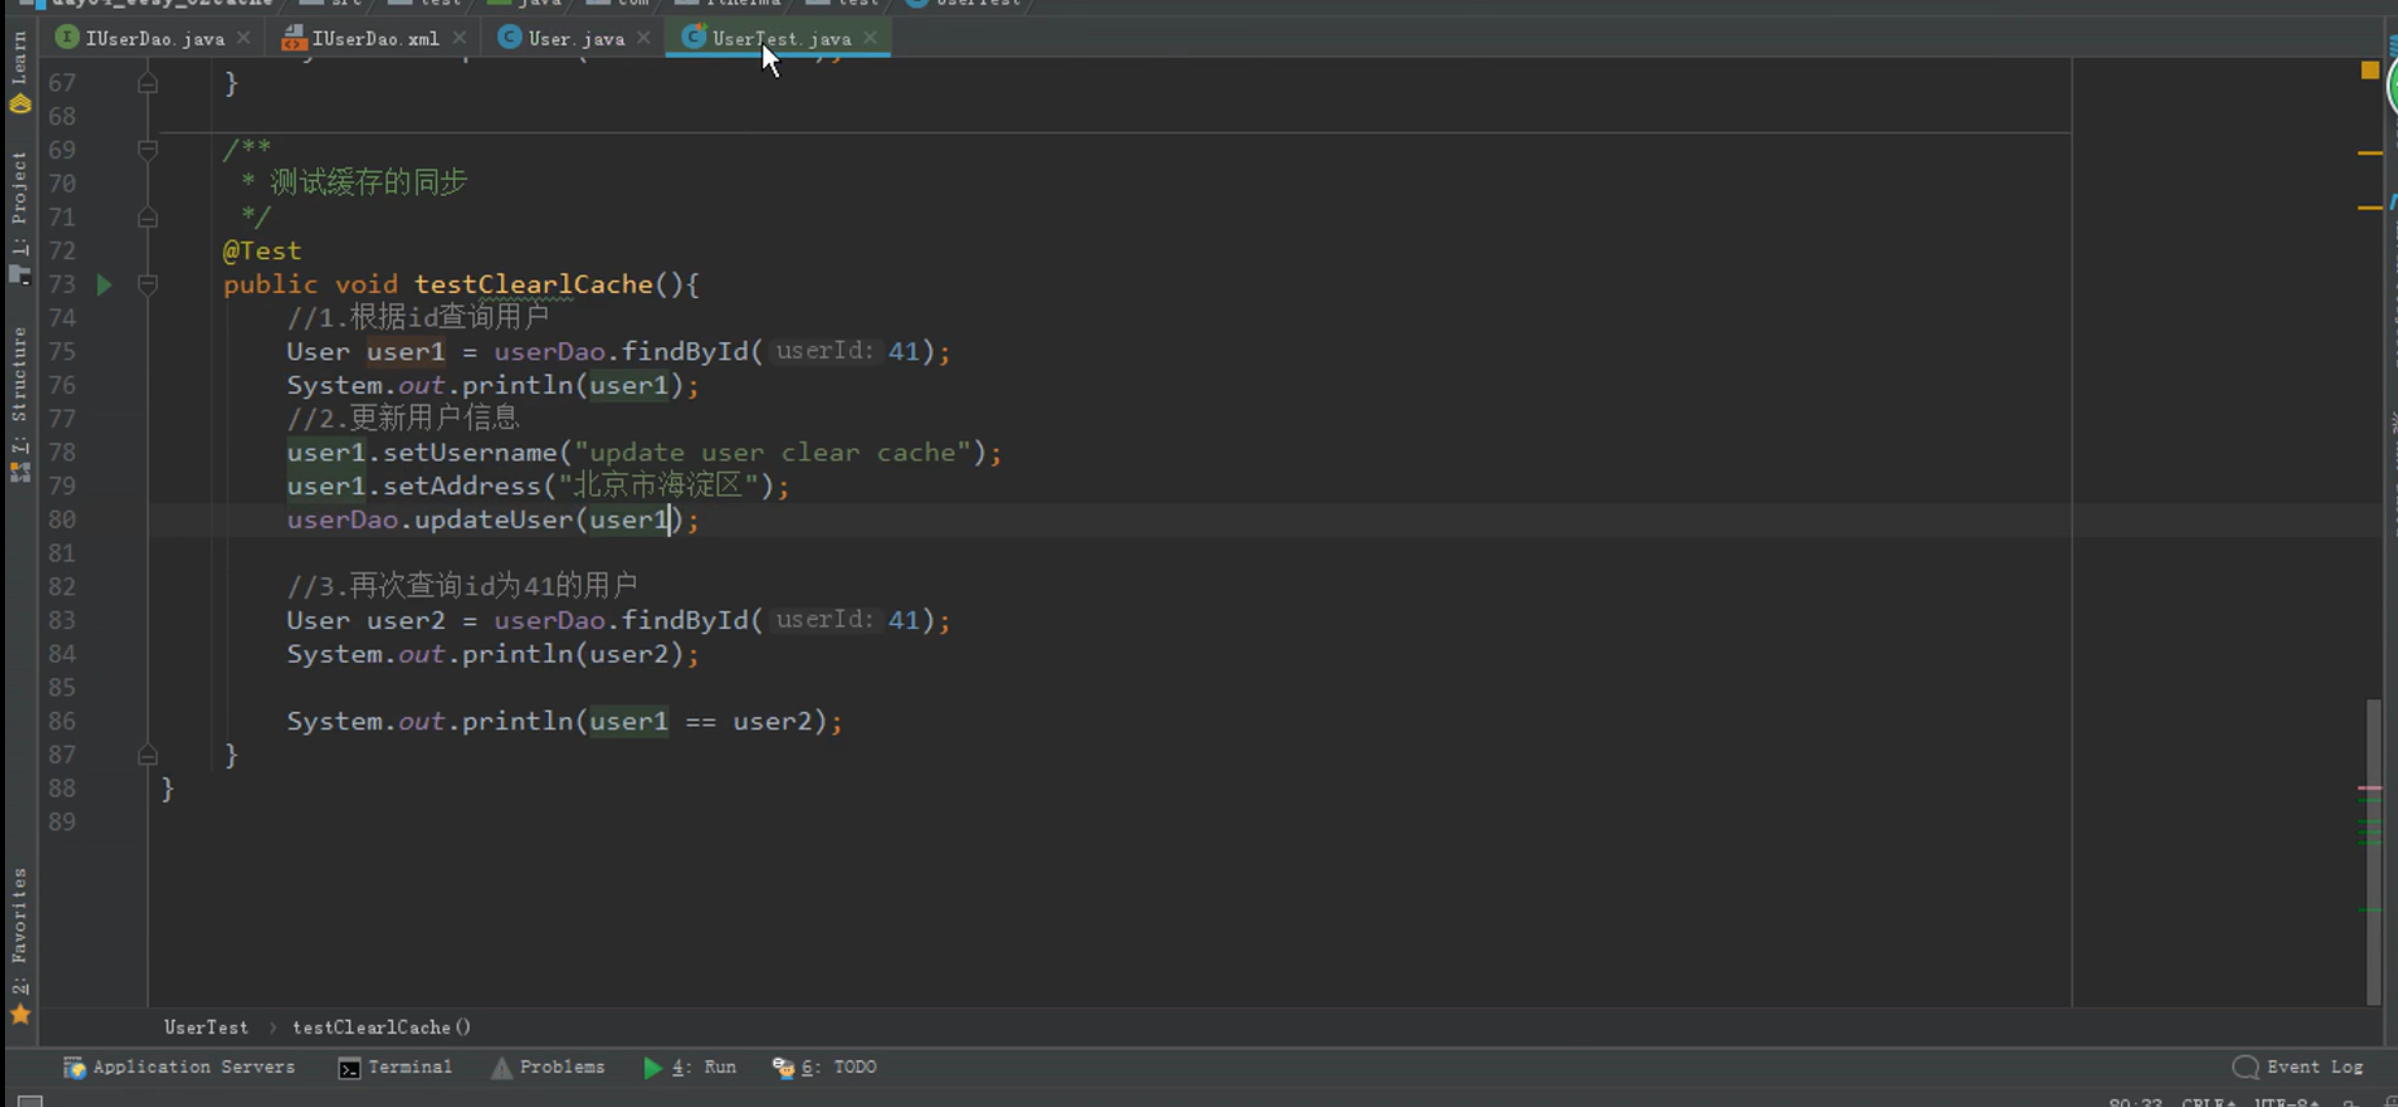
Task: Click the yellow warning indicator at top right
Action: click(x=2369, y=70)
